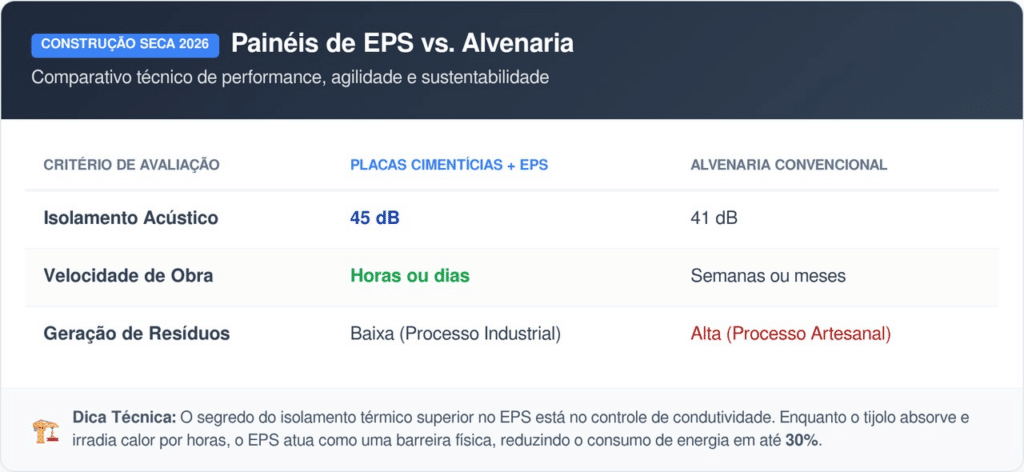Click the blue CONSTRUÇÃO SECA 2026 badge
Viewport: 1024px width, 472px height.
(125, 46)
